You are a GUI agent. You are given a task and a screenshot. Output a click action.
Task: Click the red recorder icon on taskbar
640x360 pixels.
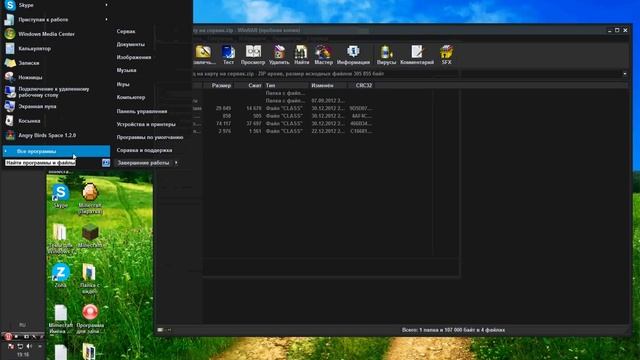8,337
